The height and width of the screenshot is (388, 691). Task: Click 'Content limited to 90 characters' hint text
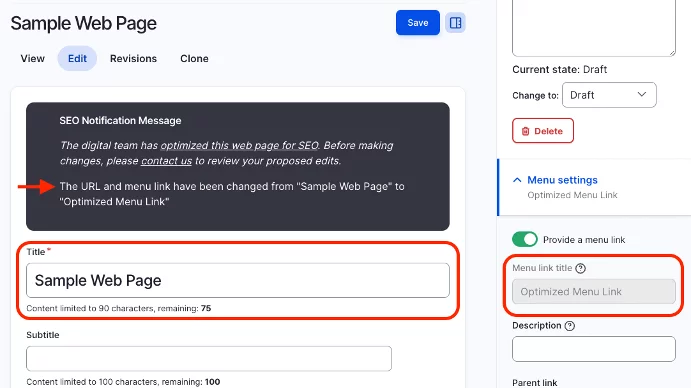click(x=119, y=308)
